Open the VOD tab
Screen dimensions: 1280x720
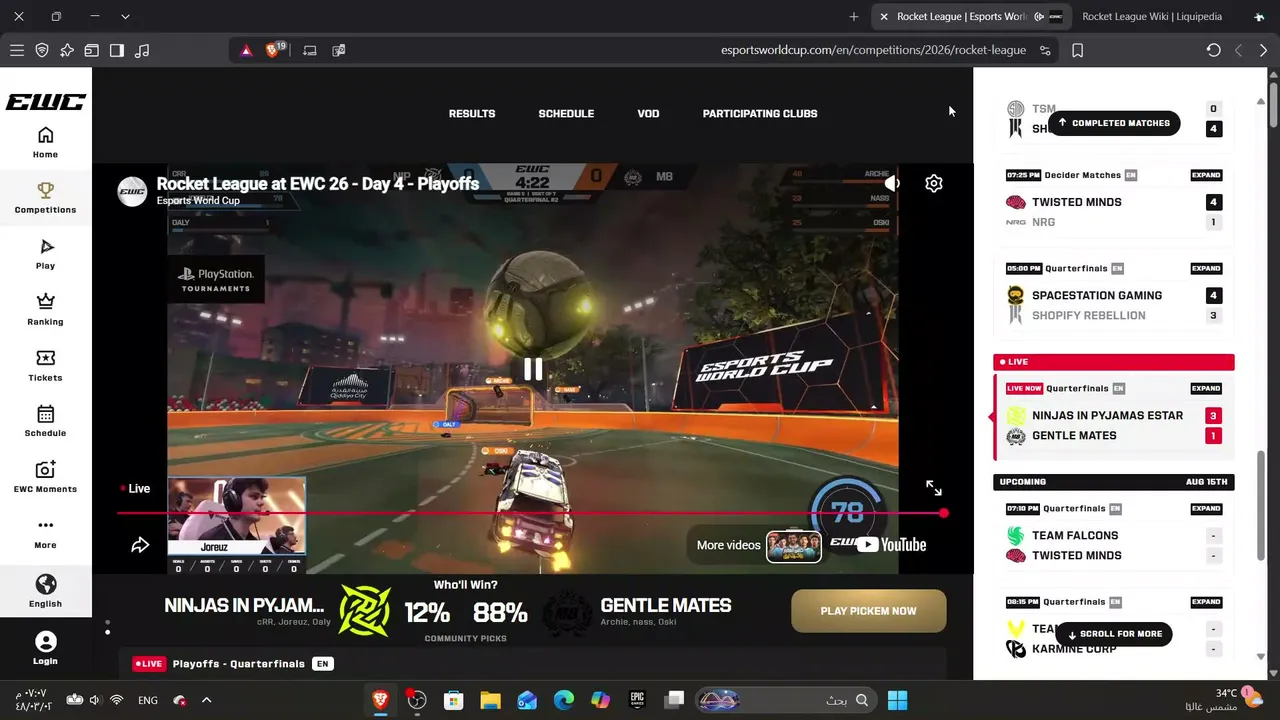pos(648,114)
